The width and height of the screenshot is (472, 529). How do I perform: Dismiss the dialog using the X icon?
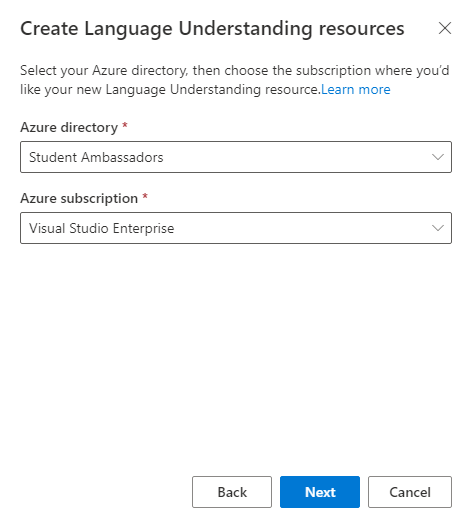pyautogui.click(x=445, y=28)
